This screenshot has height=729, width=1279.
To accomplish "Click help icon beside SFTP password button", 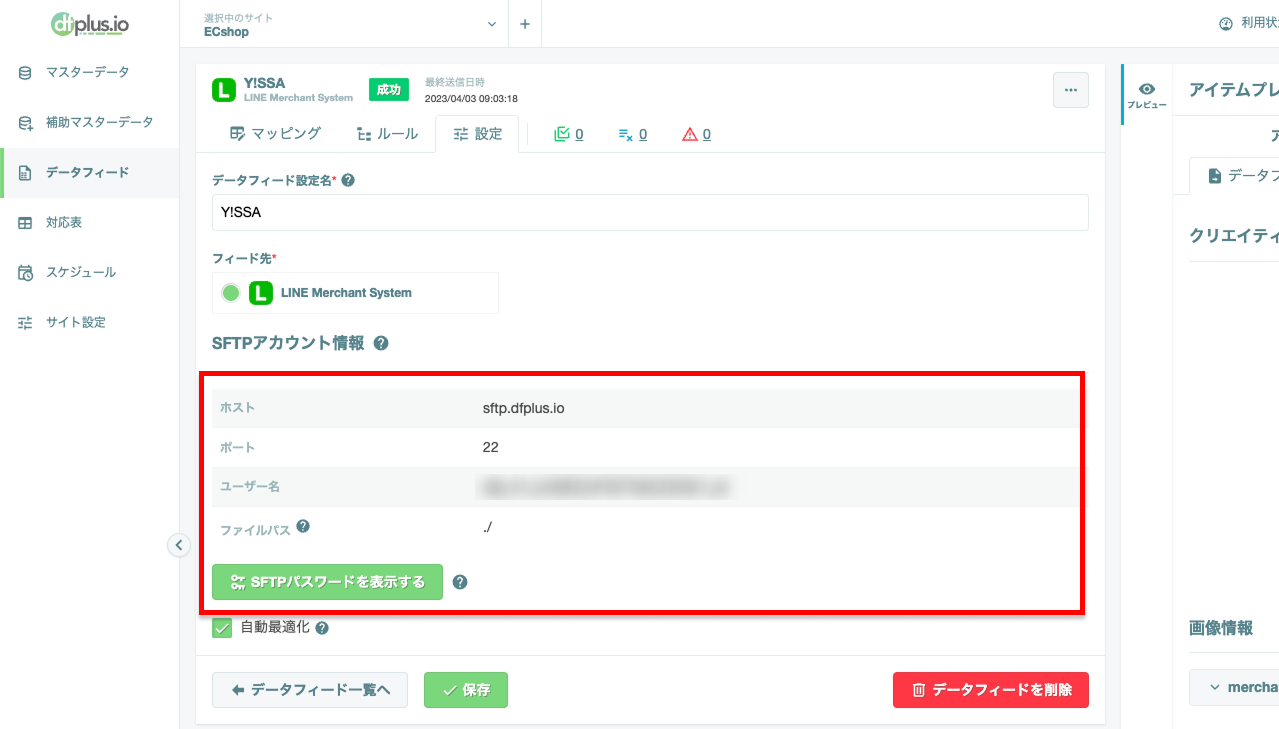I will coord(460,582).
